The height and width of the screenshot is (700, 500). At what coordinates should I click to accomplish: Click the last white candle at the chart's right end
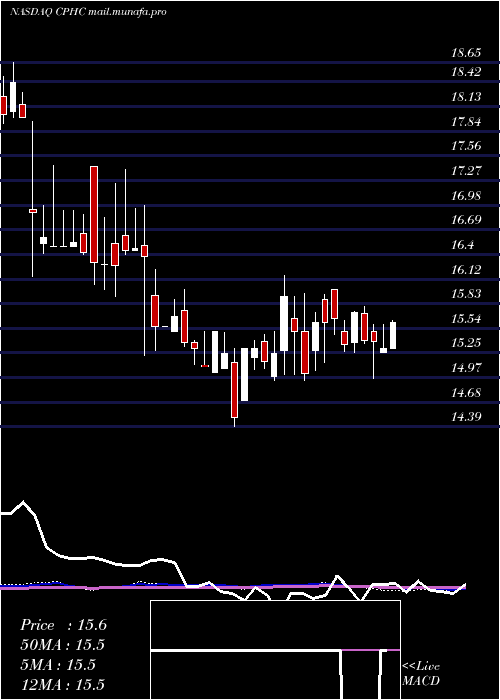393,335
